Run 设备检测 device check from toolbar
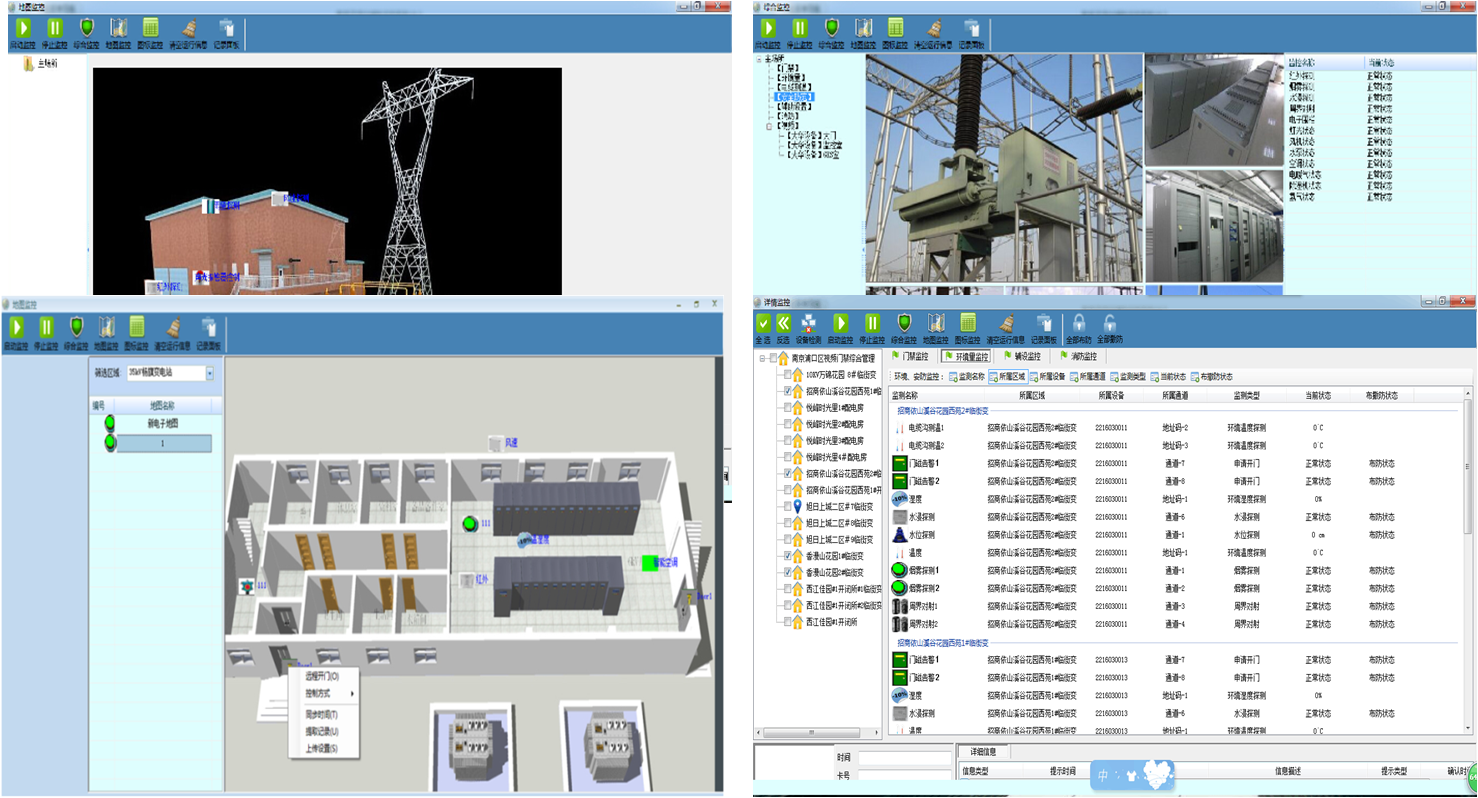The height and width of the screenshot is (798, 1478). [x=810, y=323]
